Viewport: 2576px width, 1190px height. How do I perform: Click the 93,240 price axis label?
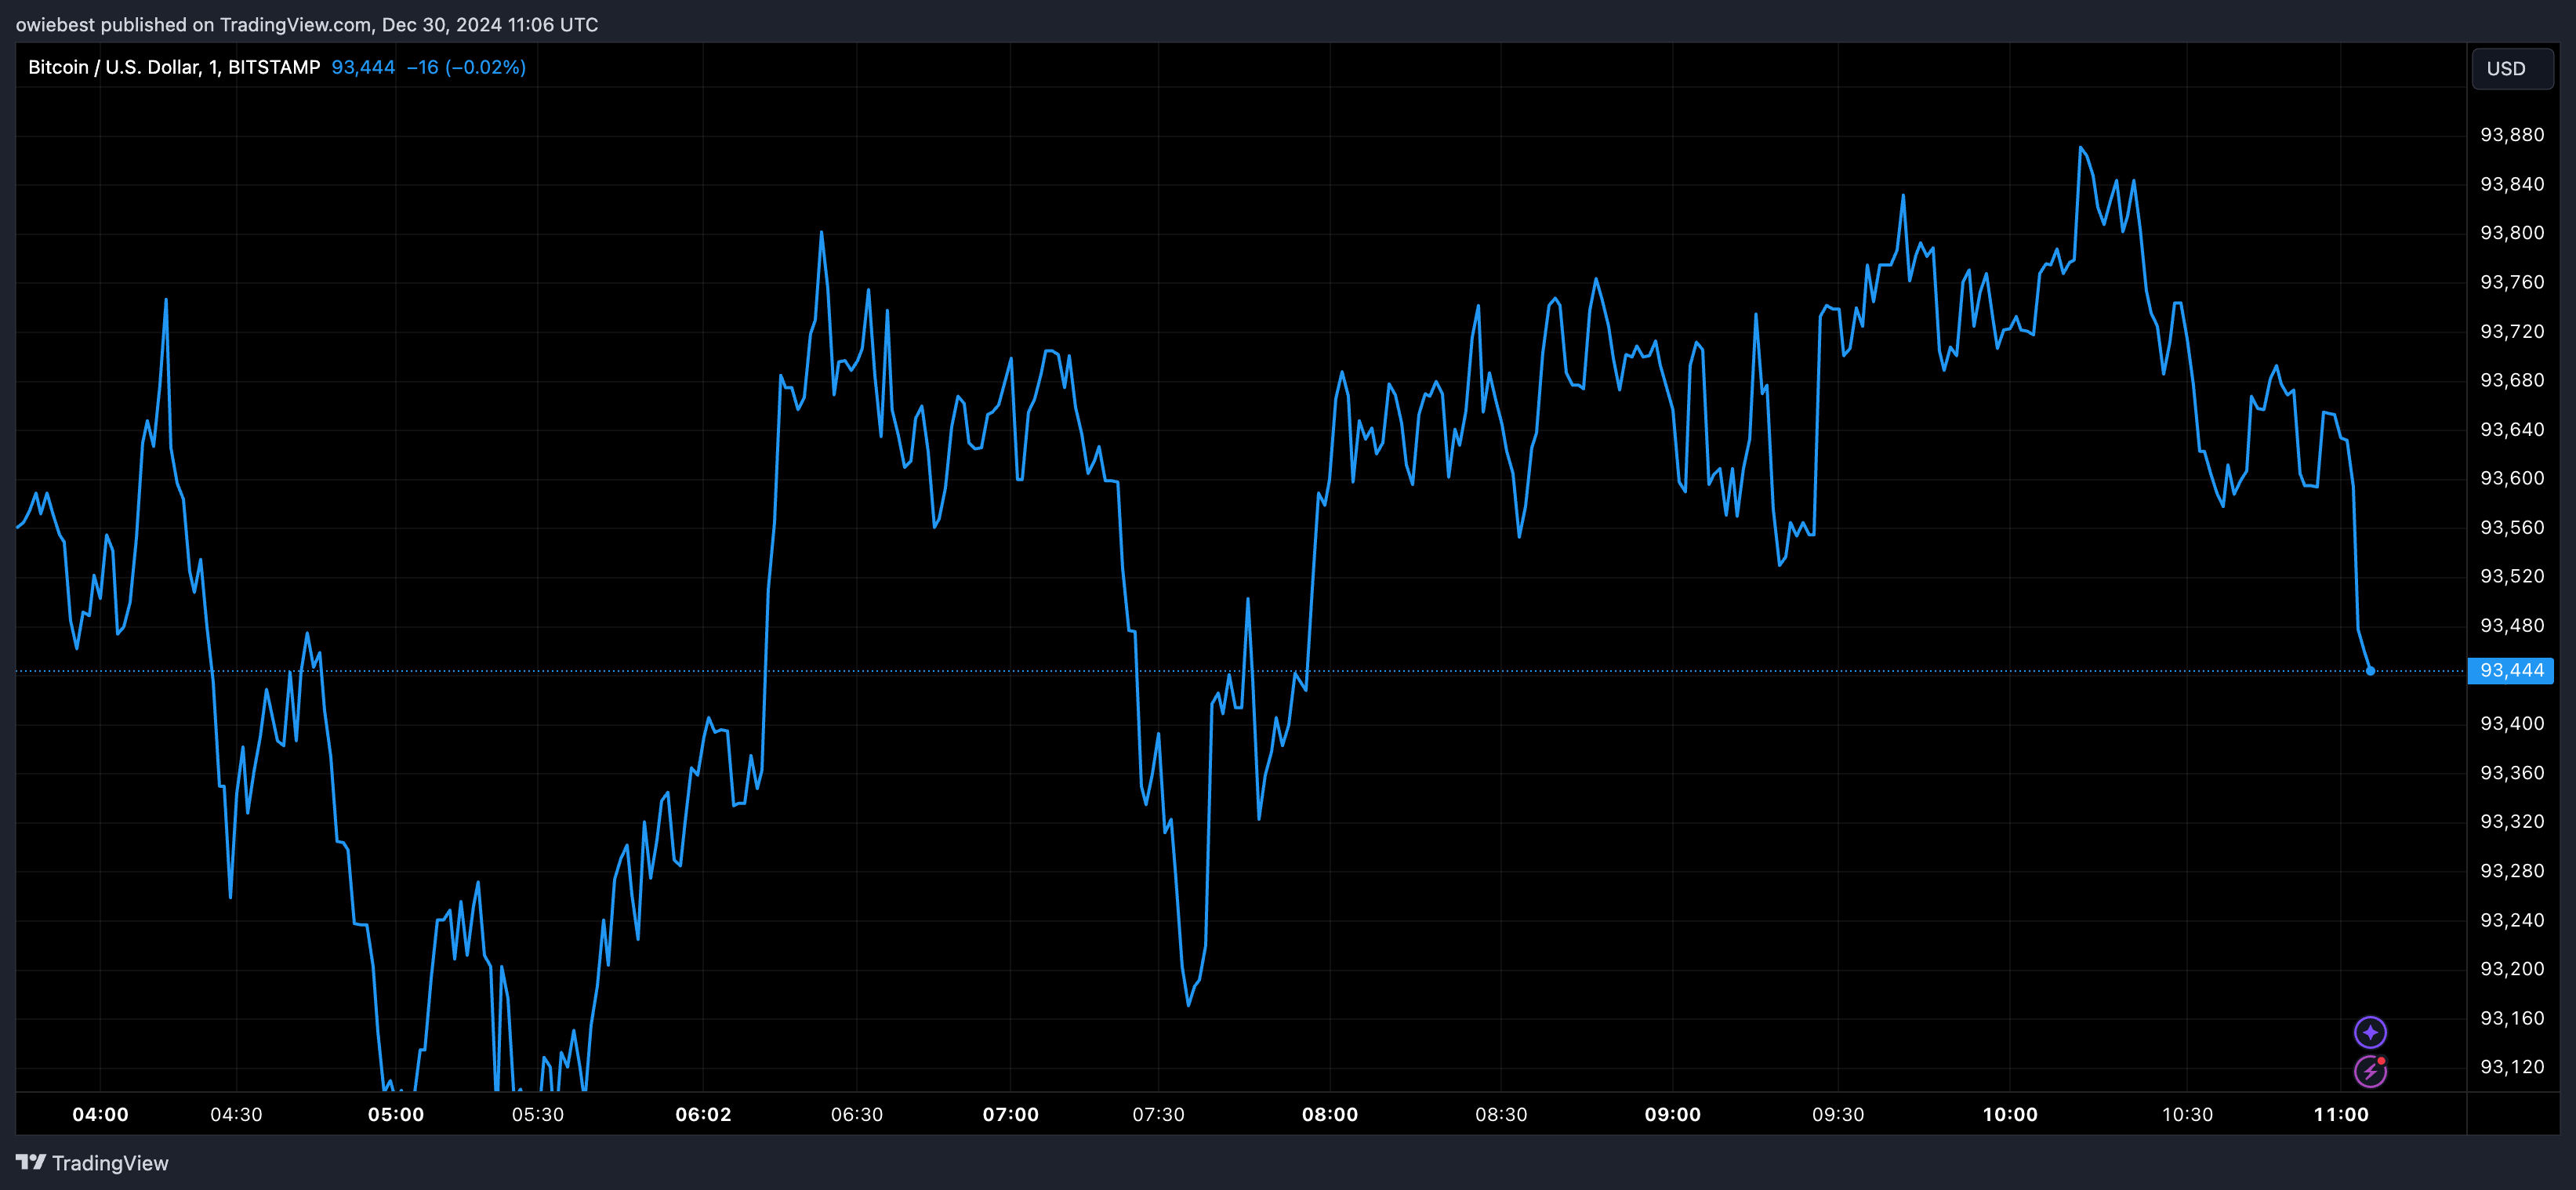2512,920
